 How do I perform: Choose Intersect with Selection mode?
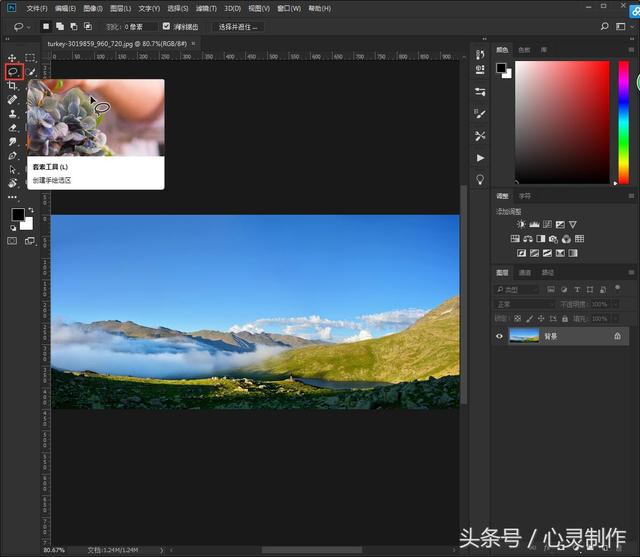coord(88,27)
